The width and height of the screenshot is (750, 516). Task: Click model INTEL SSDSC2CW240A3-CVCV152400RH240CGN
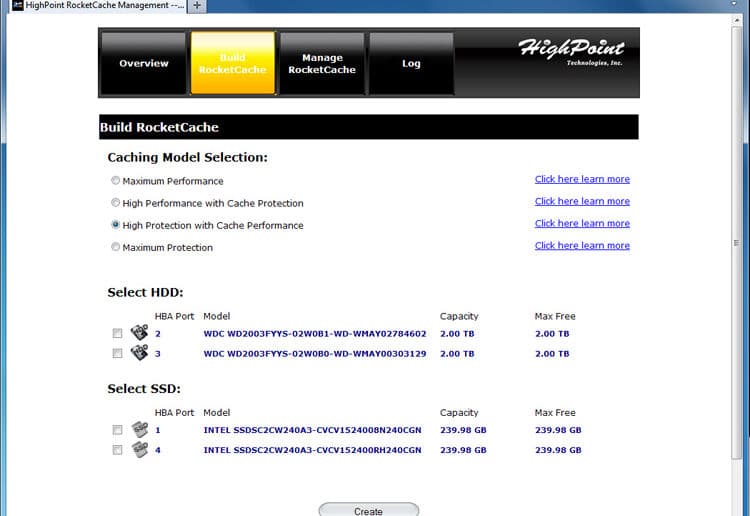[312, 450]
